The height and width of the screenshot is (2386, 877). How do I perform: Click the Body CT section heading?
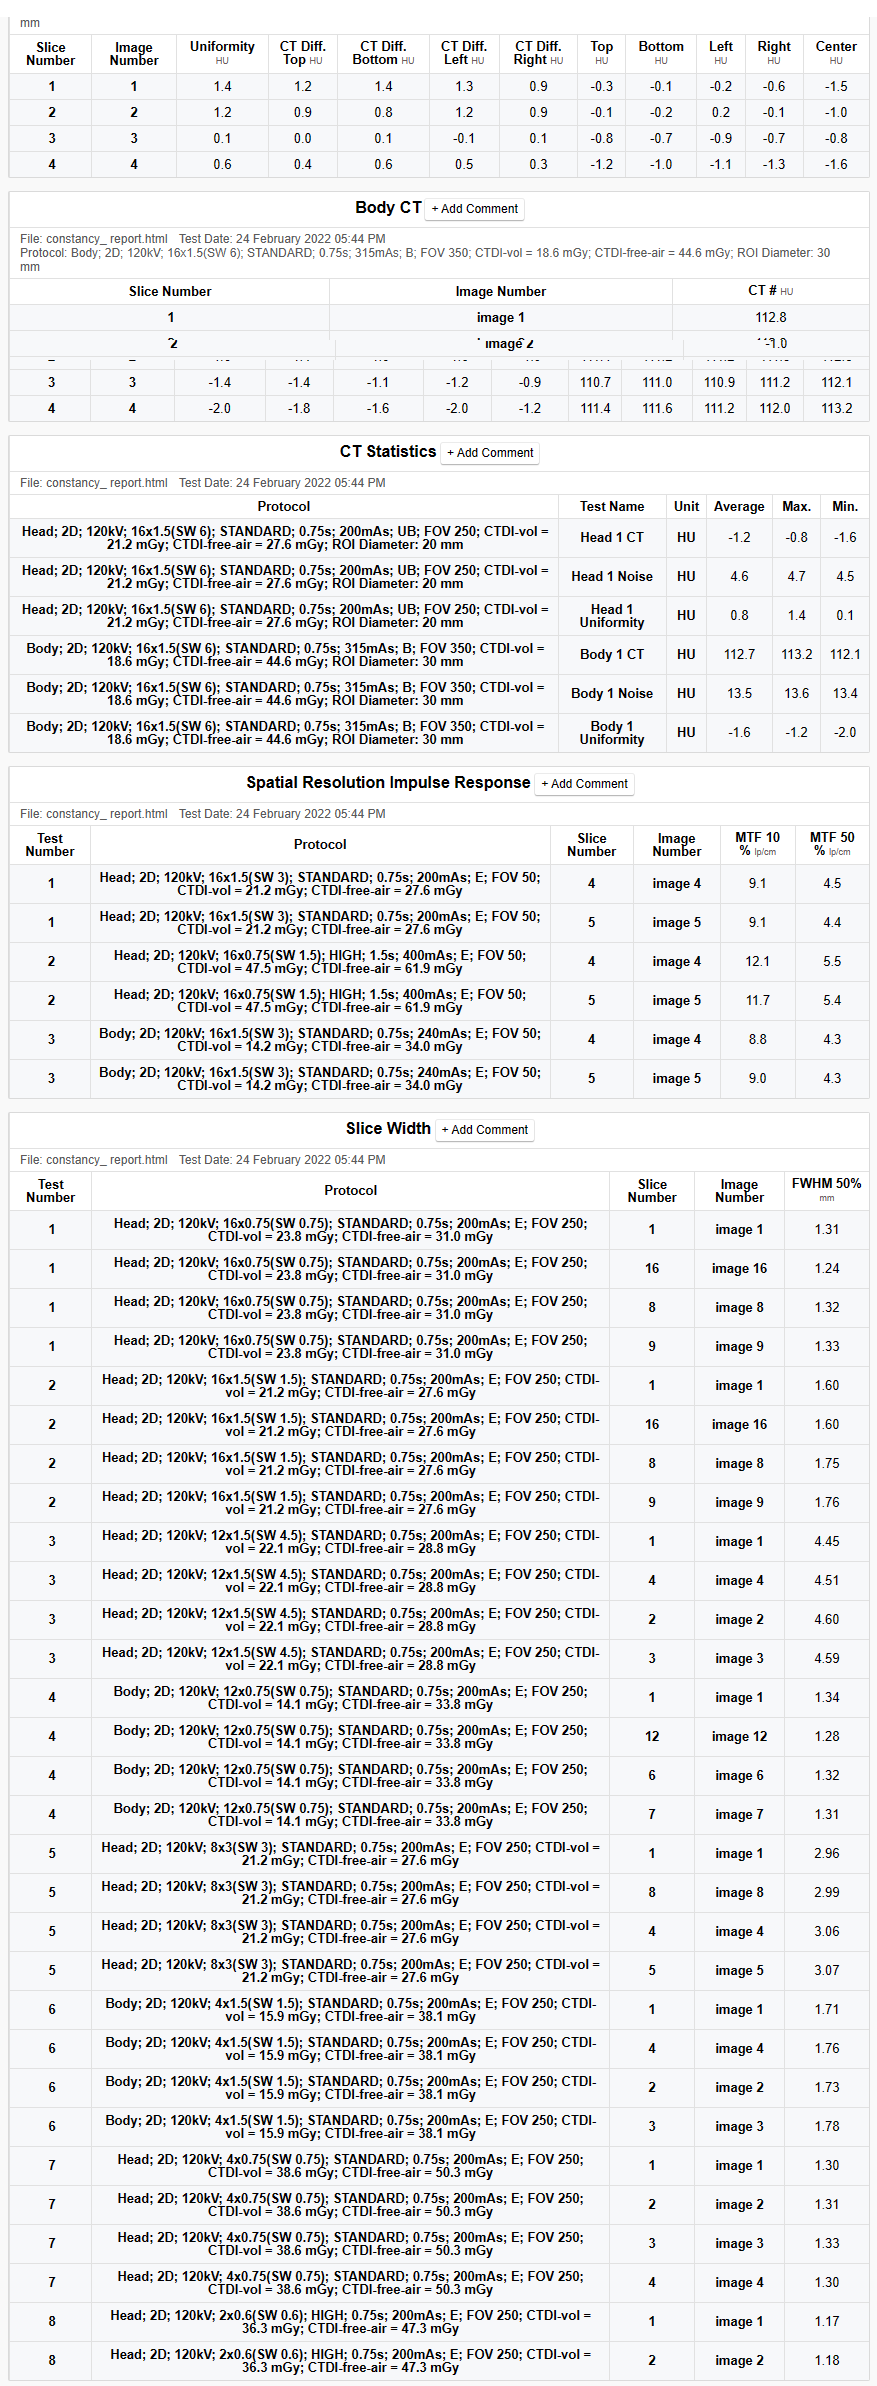388,208
